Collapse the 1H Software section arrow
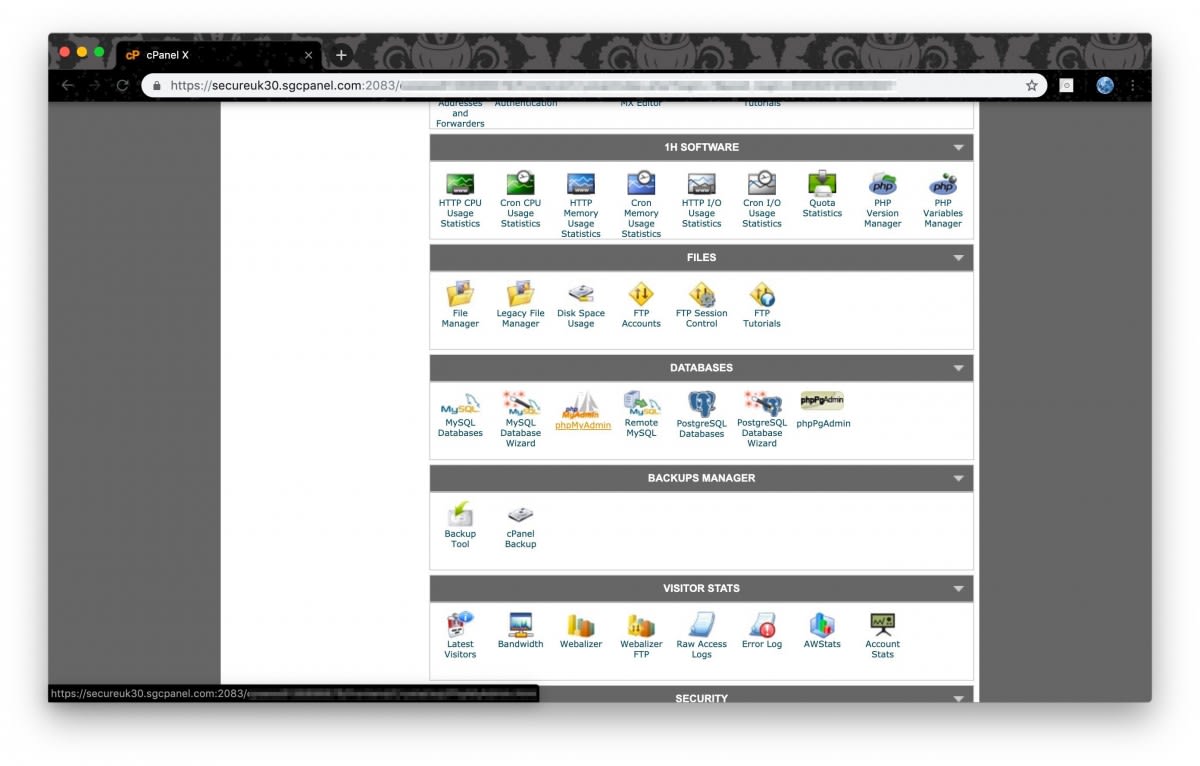The height and width of the screenshot is (766, 1200). tap(958, 148)
